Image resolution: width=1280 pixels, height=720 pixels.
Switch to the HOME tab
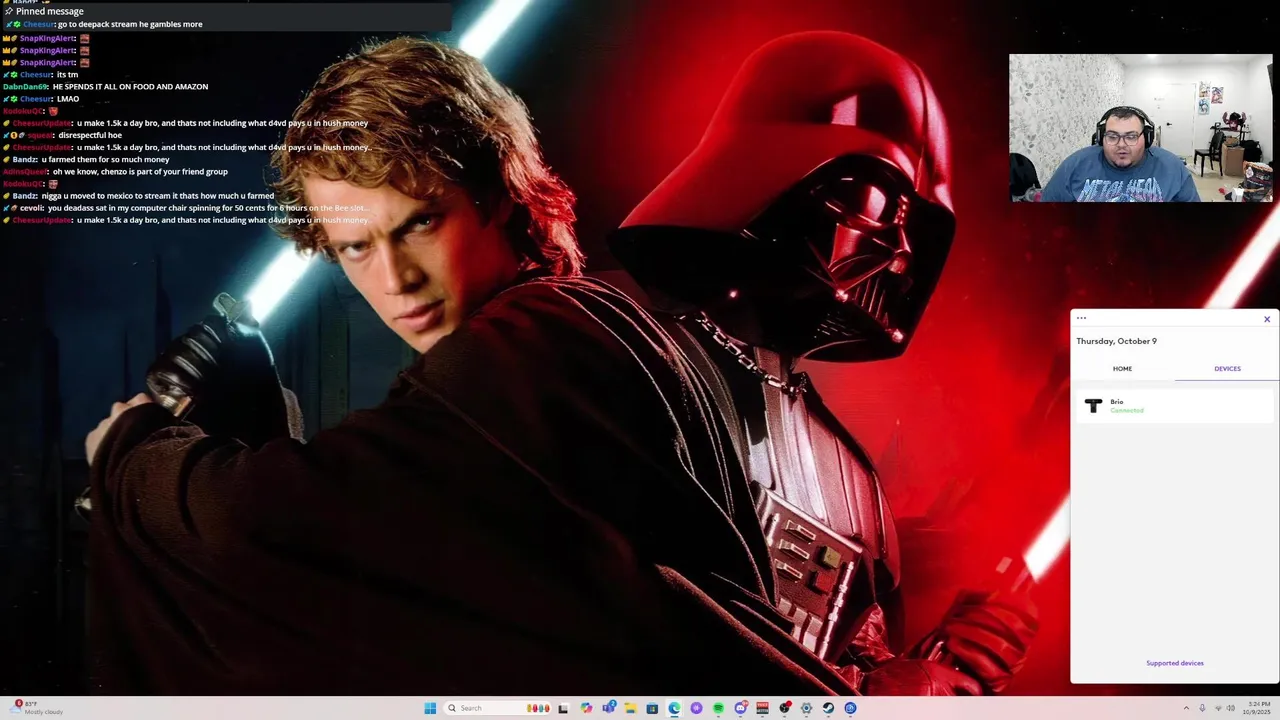click(x=1122, y=369)
